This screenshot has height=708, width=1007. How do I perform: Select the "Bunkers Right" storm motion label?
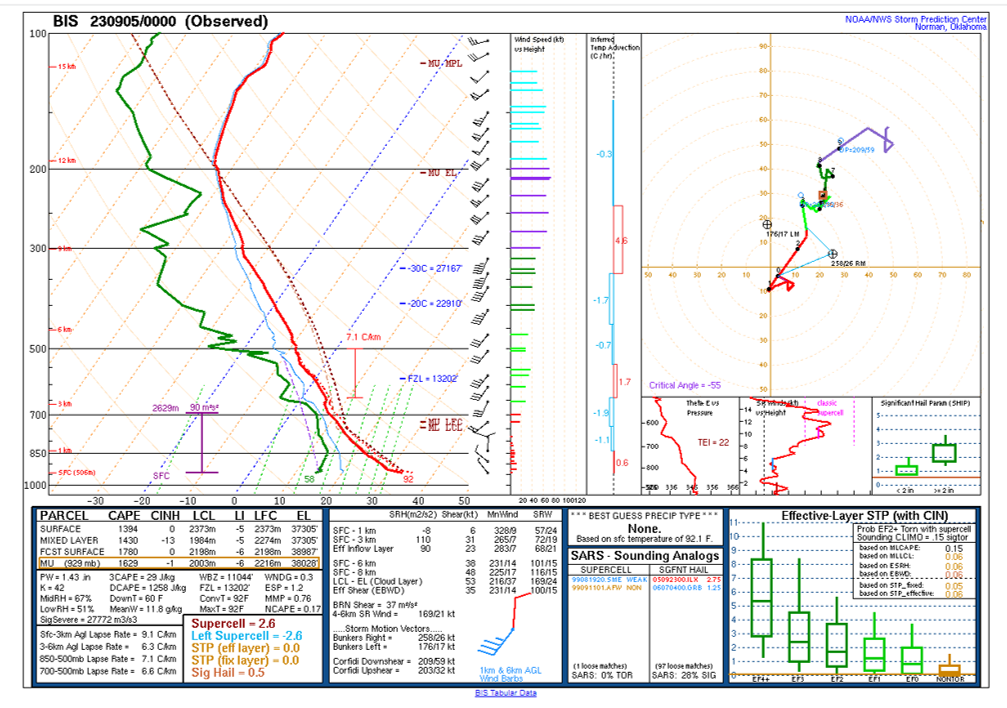359,638
